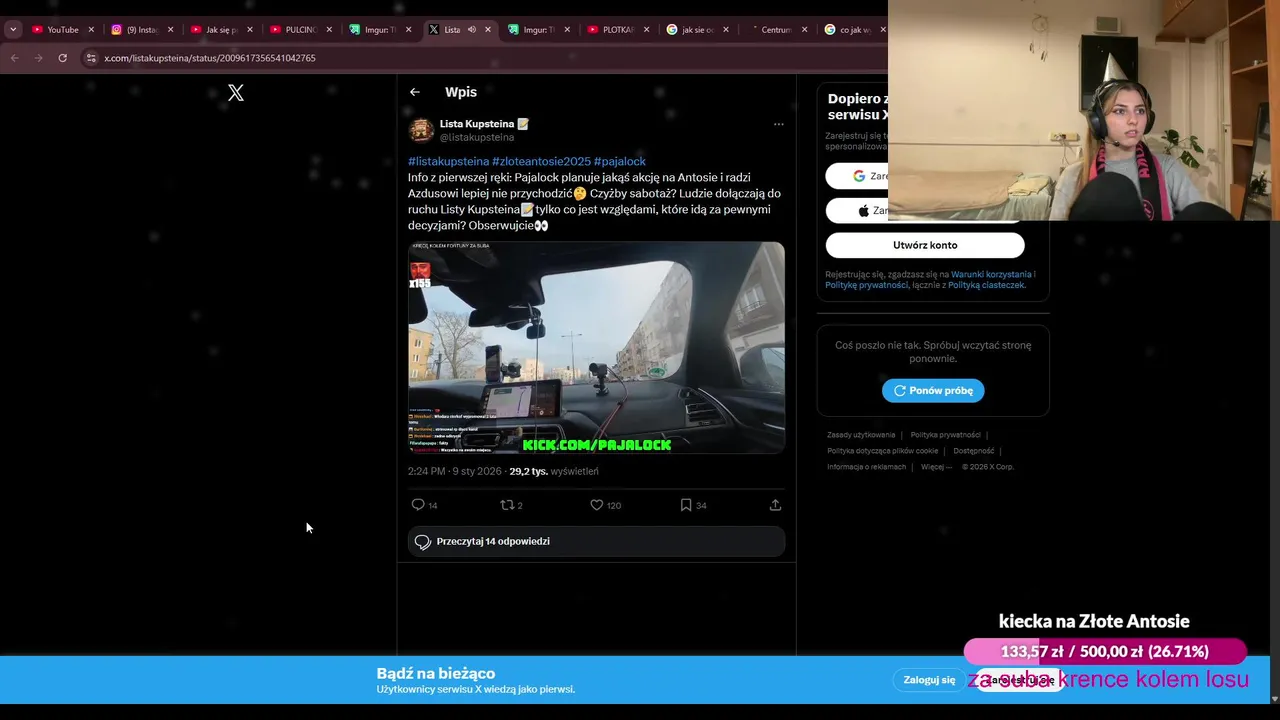Open 'Warunki korzystania' link
The image size is (1280, 720).
click(x=991, y=274)
